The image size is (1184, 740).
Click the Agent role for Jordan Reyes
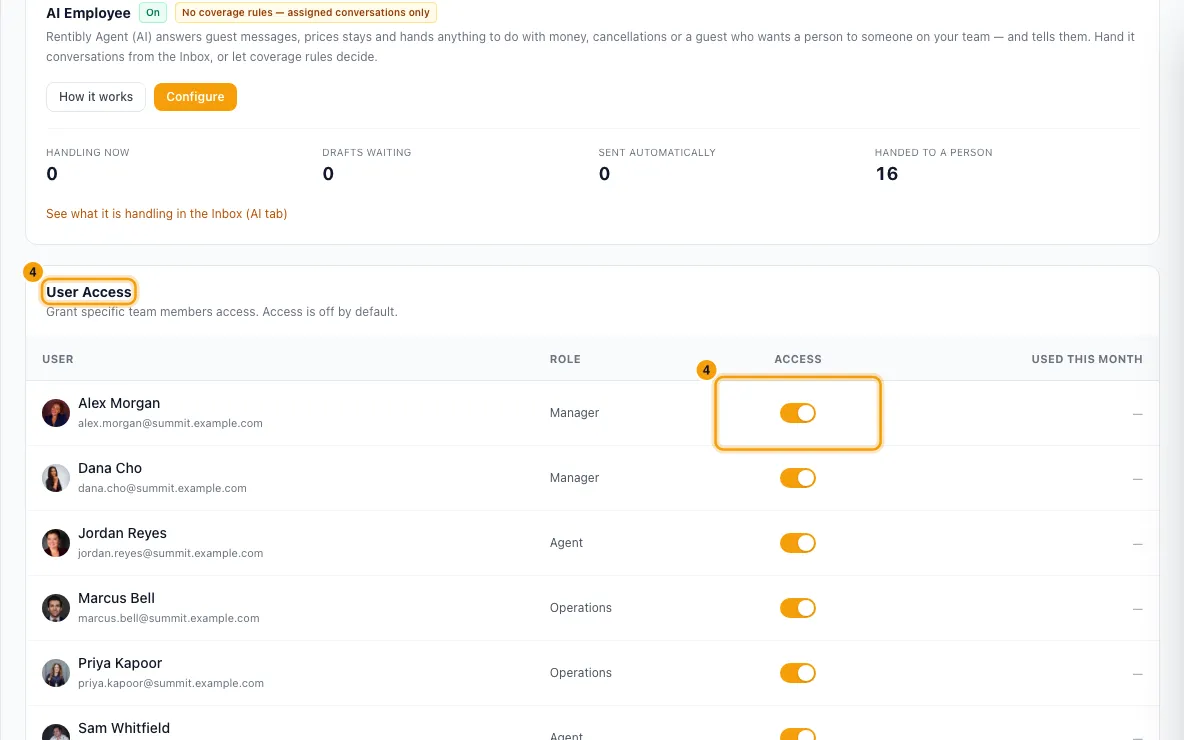pyautogui.click(x=566, y=543)
